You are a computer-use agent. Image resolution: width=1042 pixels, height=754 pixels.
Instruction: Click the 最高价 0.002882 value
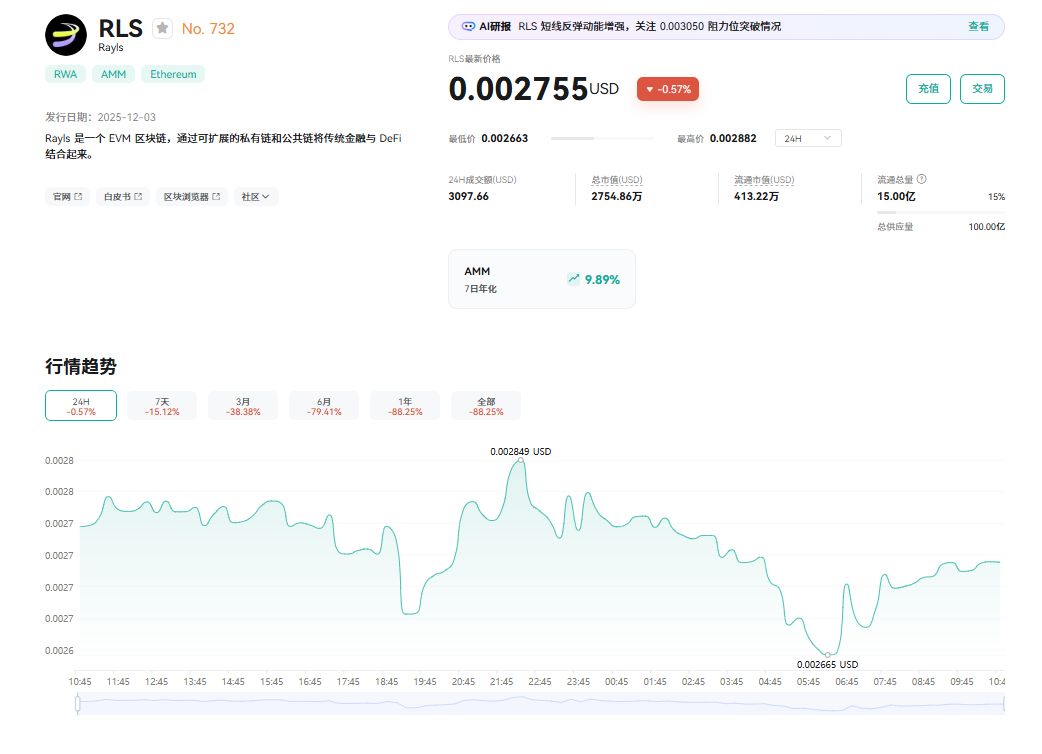[x=733, y=138]
